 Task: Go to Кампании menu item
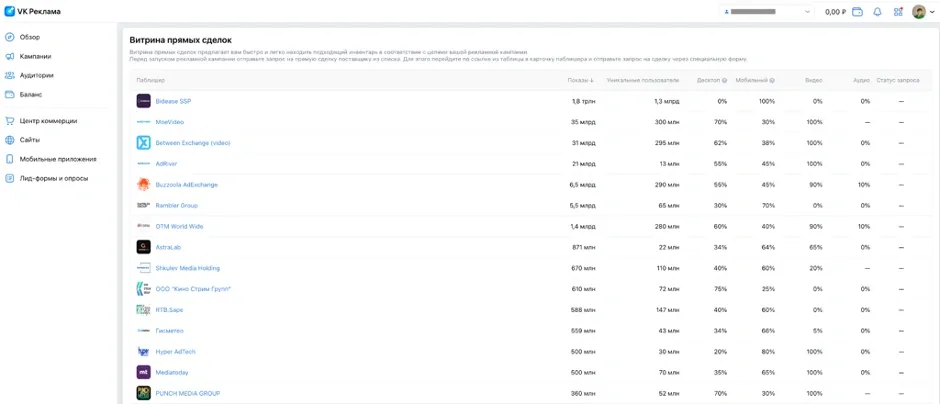tap(35, 56)
